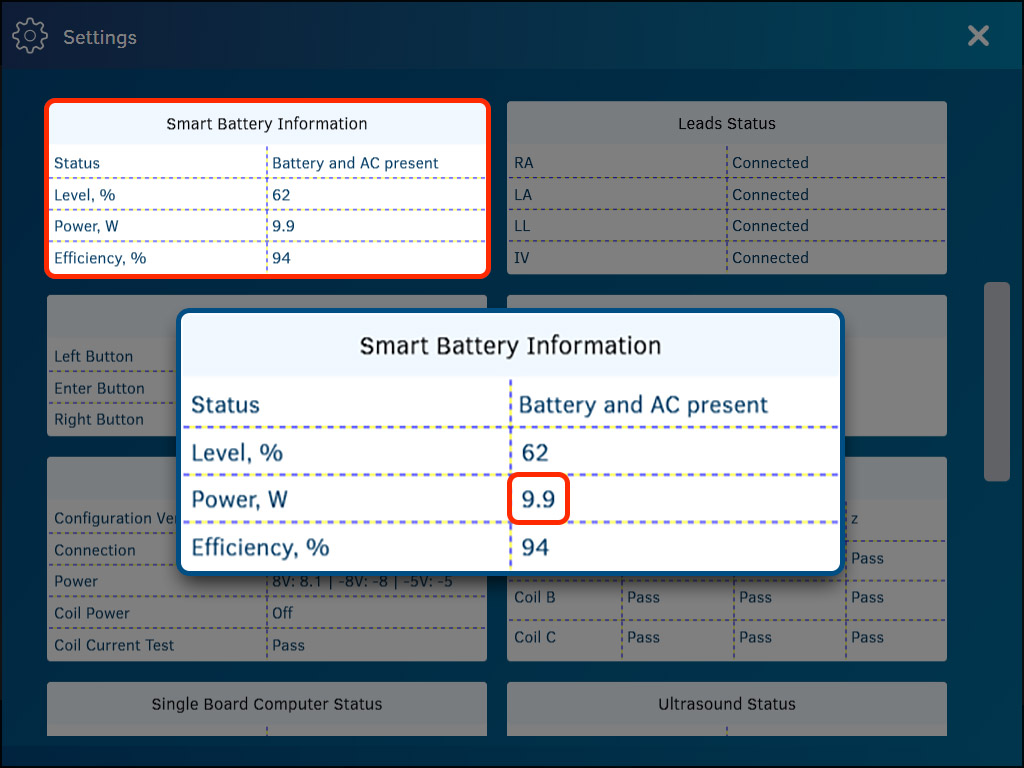Open the Ultrasound Status panel header
This screenshot has height=768, width=1024.
coord(727,704)
